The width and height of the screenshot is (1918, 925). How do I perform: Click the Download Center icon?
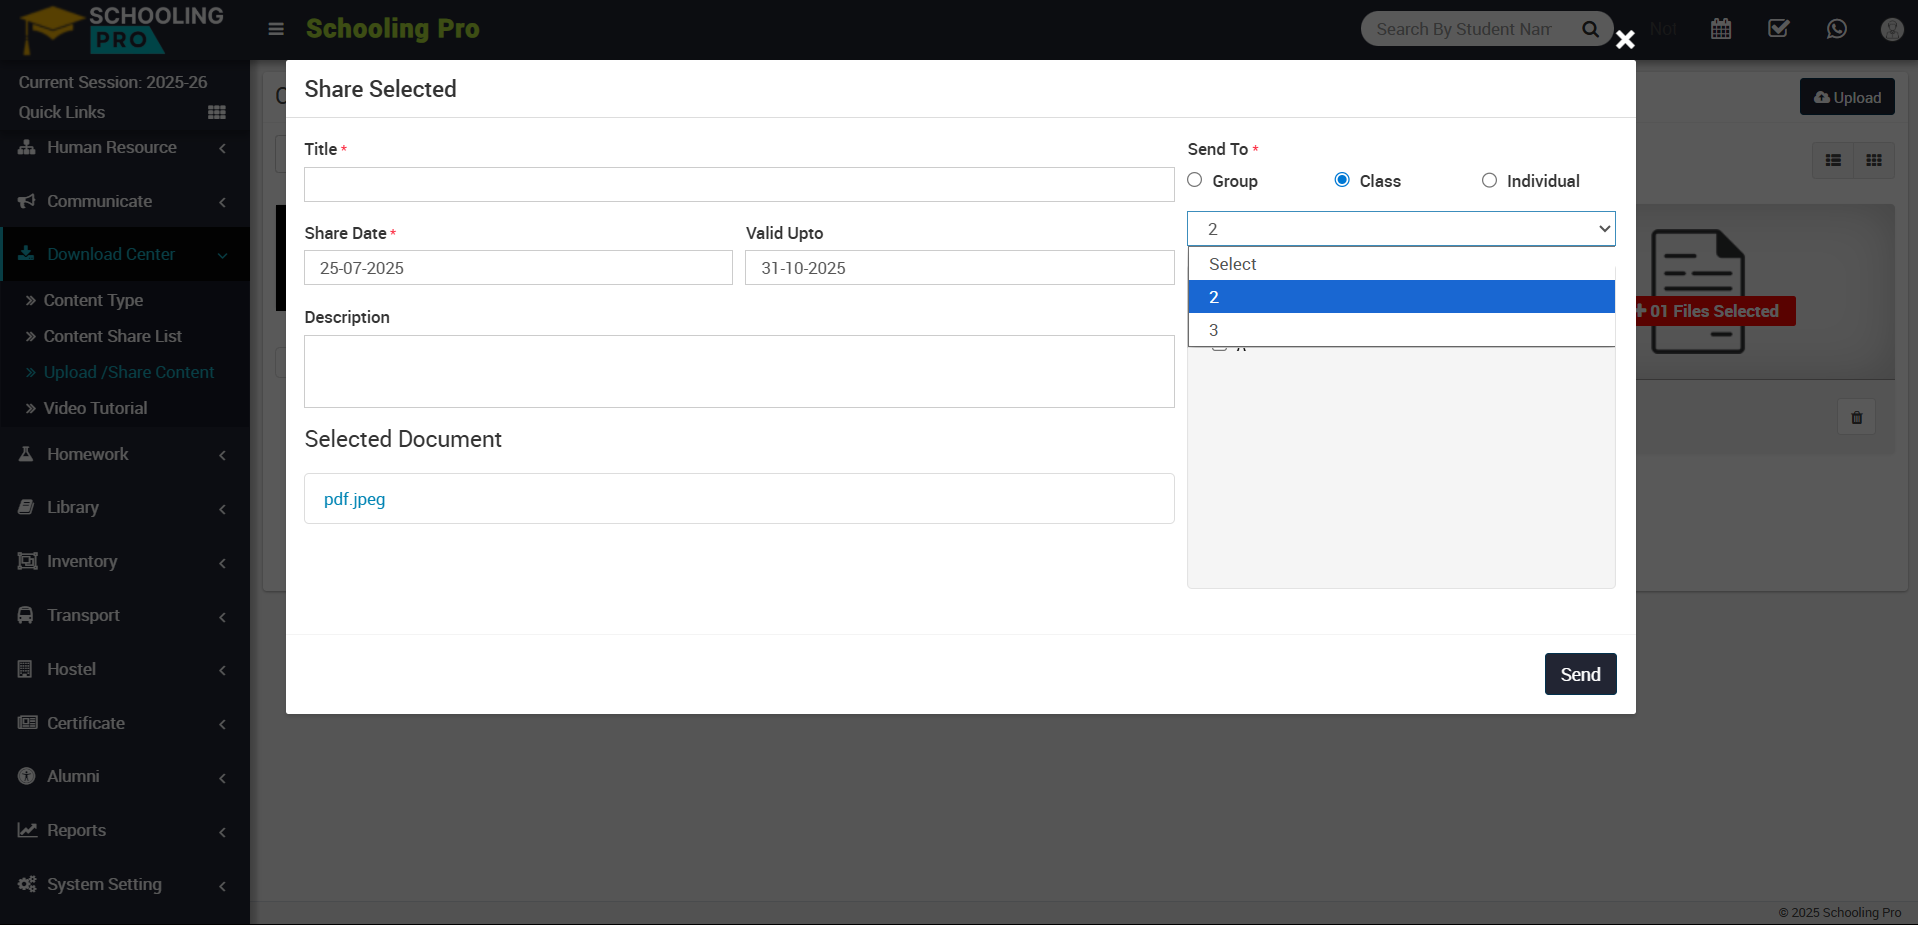tap(27, 254)
